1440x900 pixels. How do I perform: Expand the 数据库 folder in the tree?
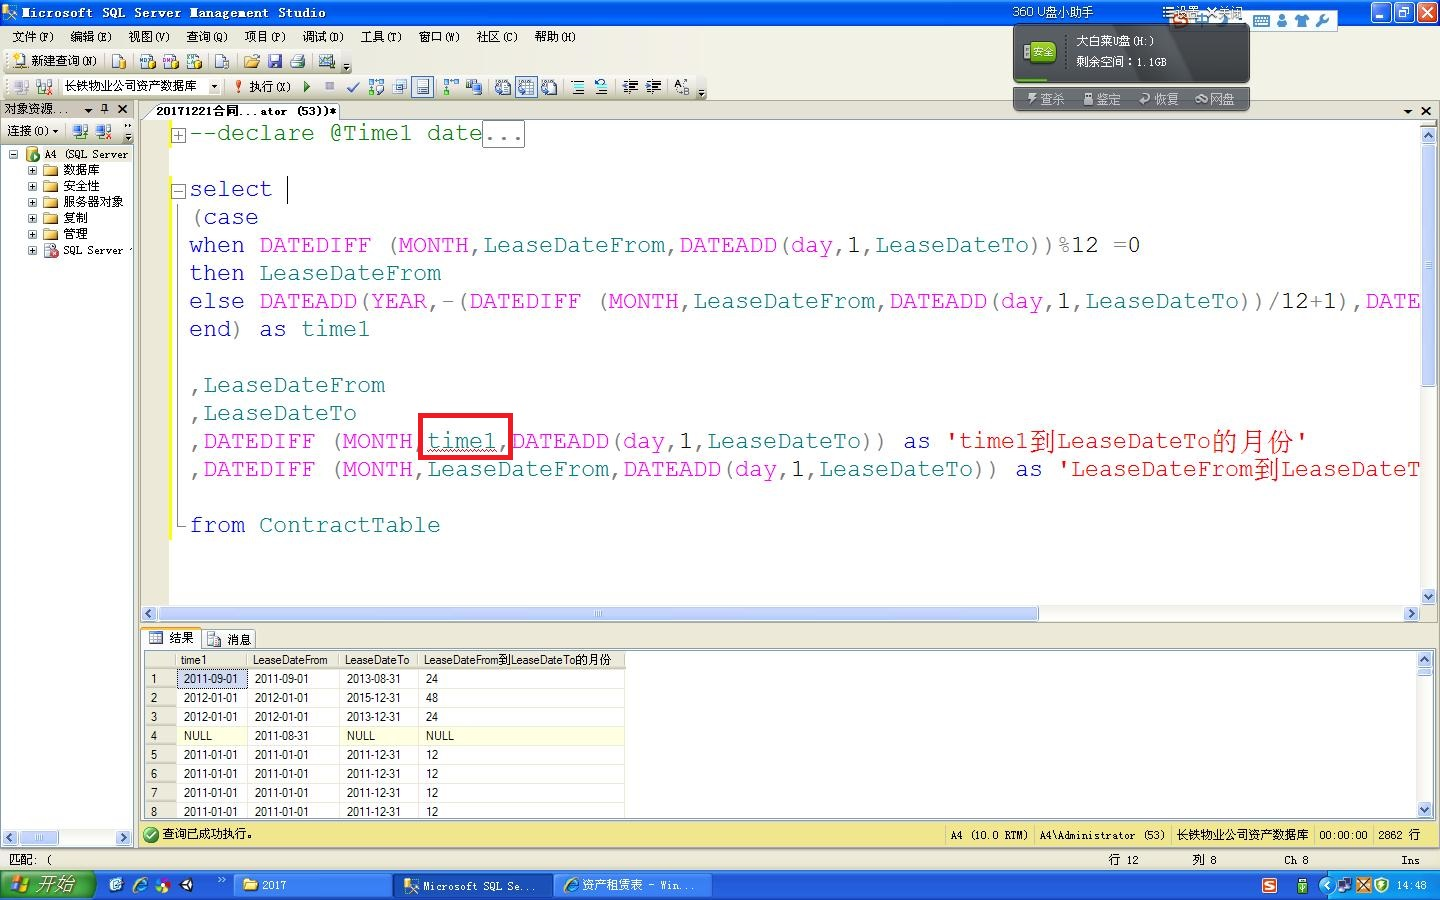pos(32,170)
